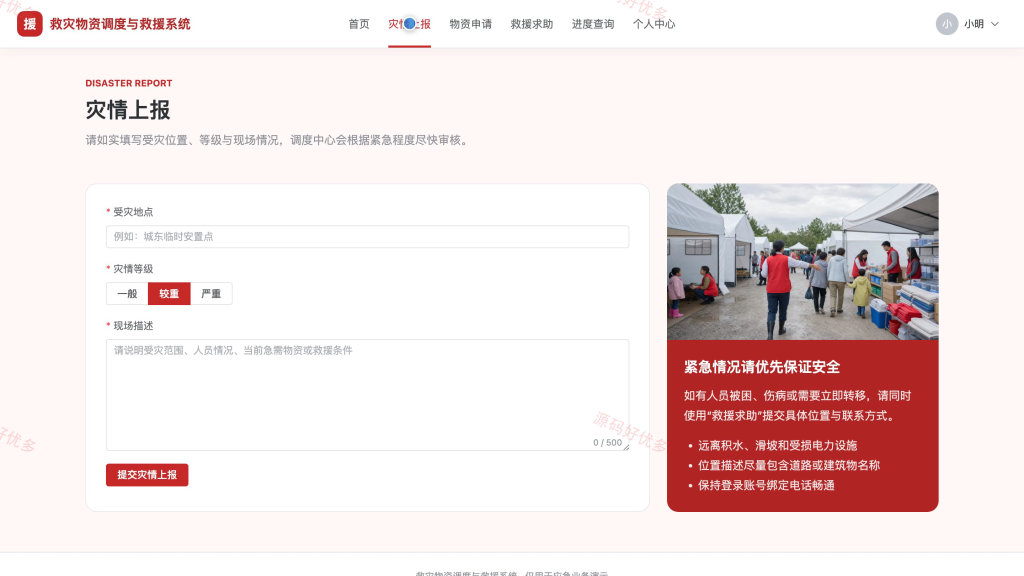
Task: Submit with 提交灾情上报 button
Action: (147, 475)
